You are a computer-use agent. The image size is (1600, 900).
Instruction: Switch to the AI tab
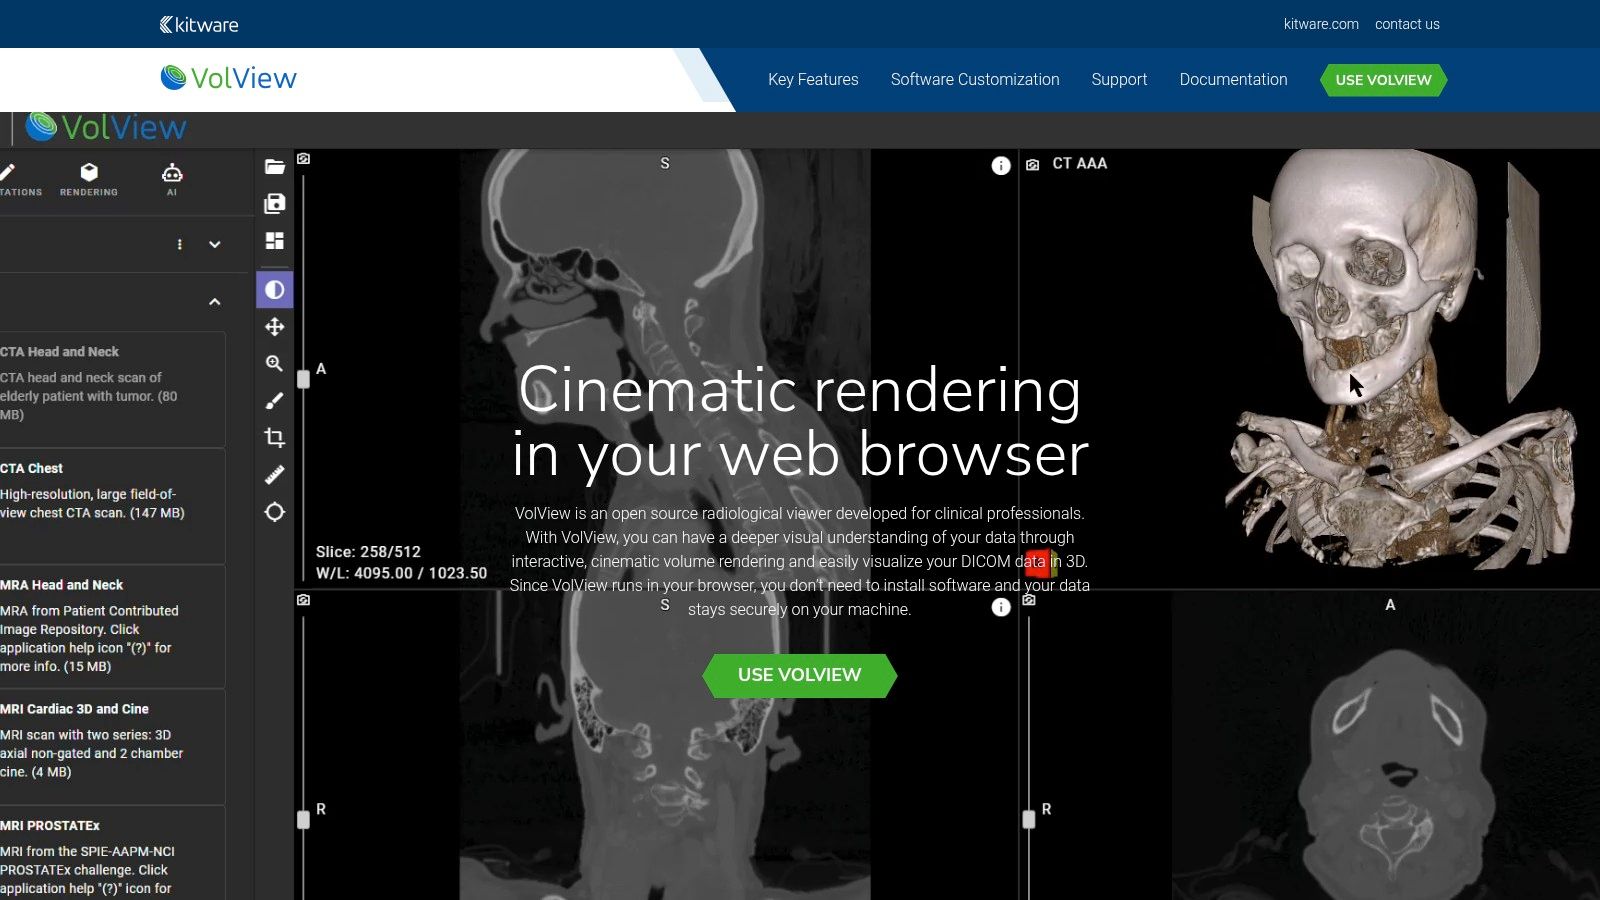[172, 180]
